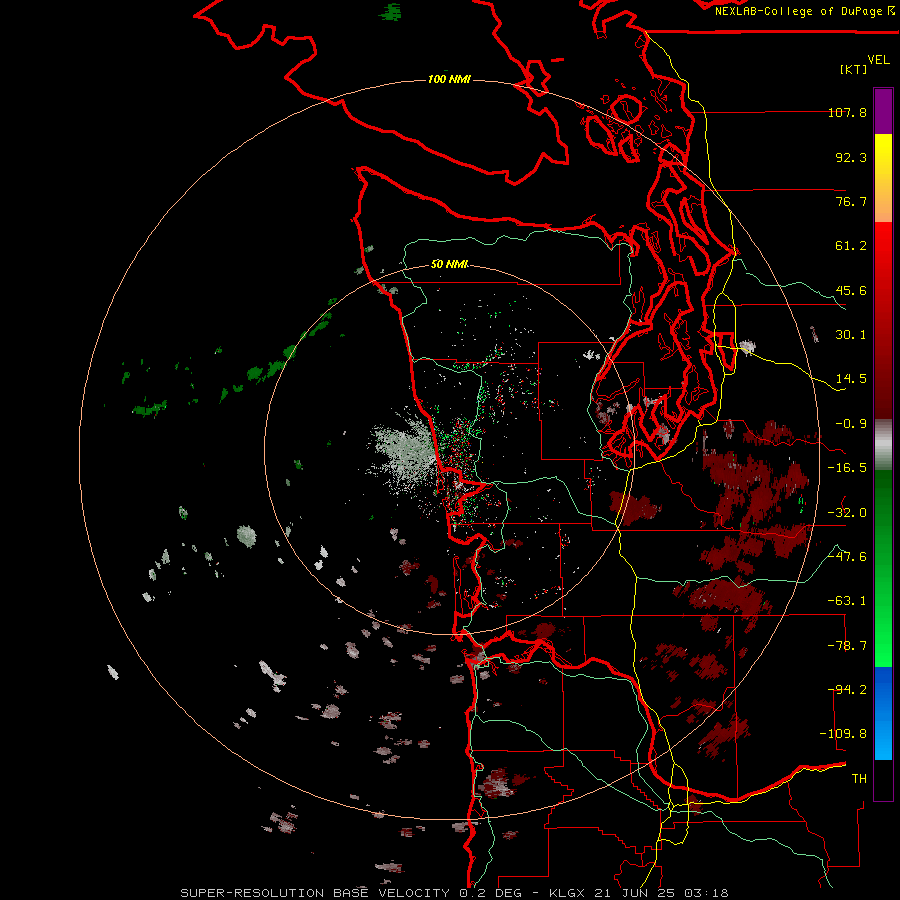Click the 45.6 velocity scale value
900x900 pixels.
coord(851,290)
